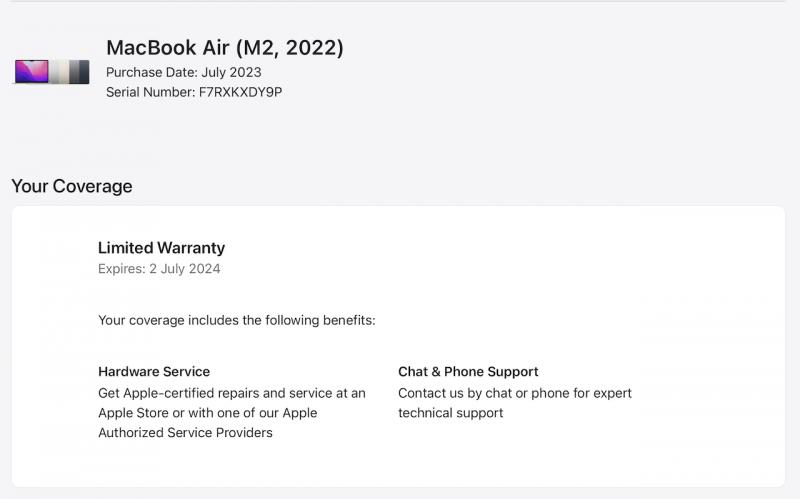
Task: Click the serial number F7RXKXDY9P
Action: (240, 92)
